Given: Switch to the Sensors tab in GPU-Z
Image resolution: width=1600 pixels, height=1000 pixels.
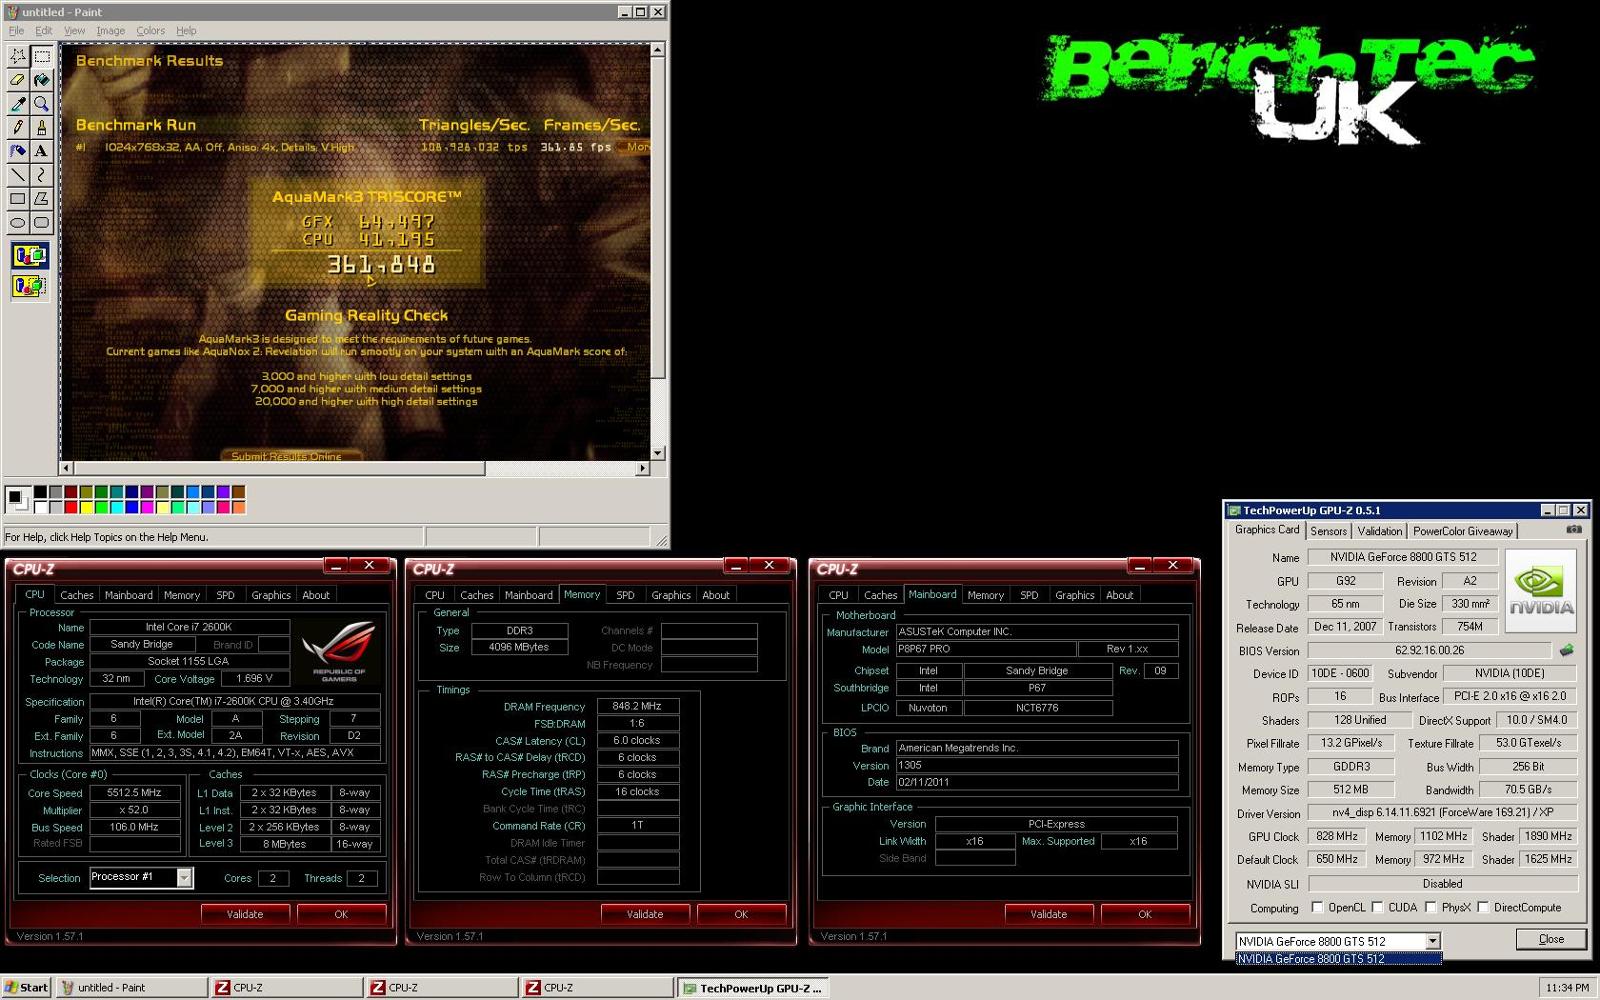Looking at the screenshot, I should [x=1328, y=531].
